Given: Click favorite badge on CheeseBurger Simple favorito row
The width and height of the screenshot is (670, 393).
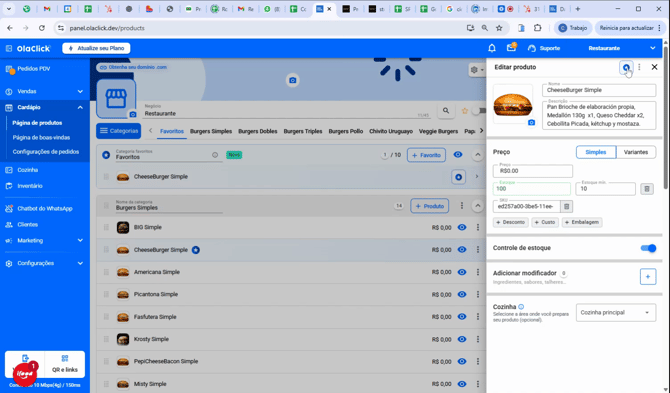Looking at the screenshot, I should pyautogui.click(x=458, y=177).
